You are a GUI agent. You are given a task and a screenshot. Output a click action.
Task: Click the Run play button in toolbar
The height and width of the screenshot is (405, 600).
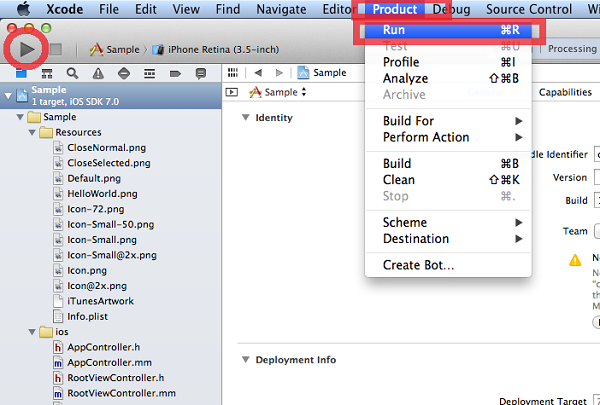point(26,49)
